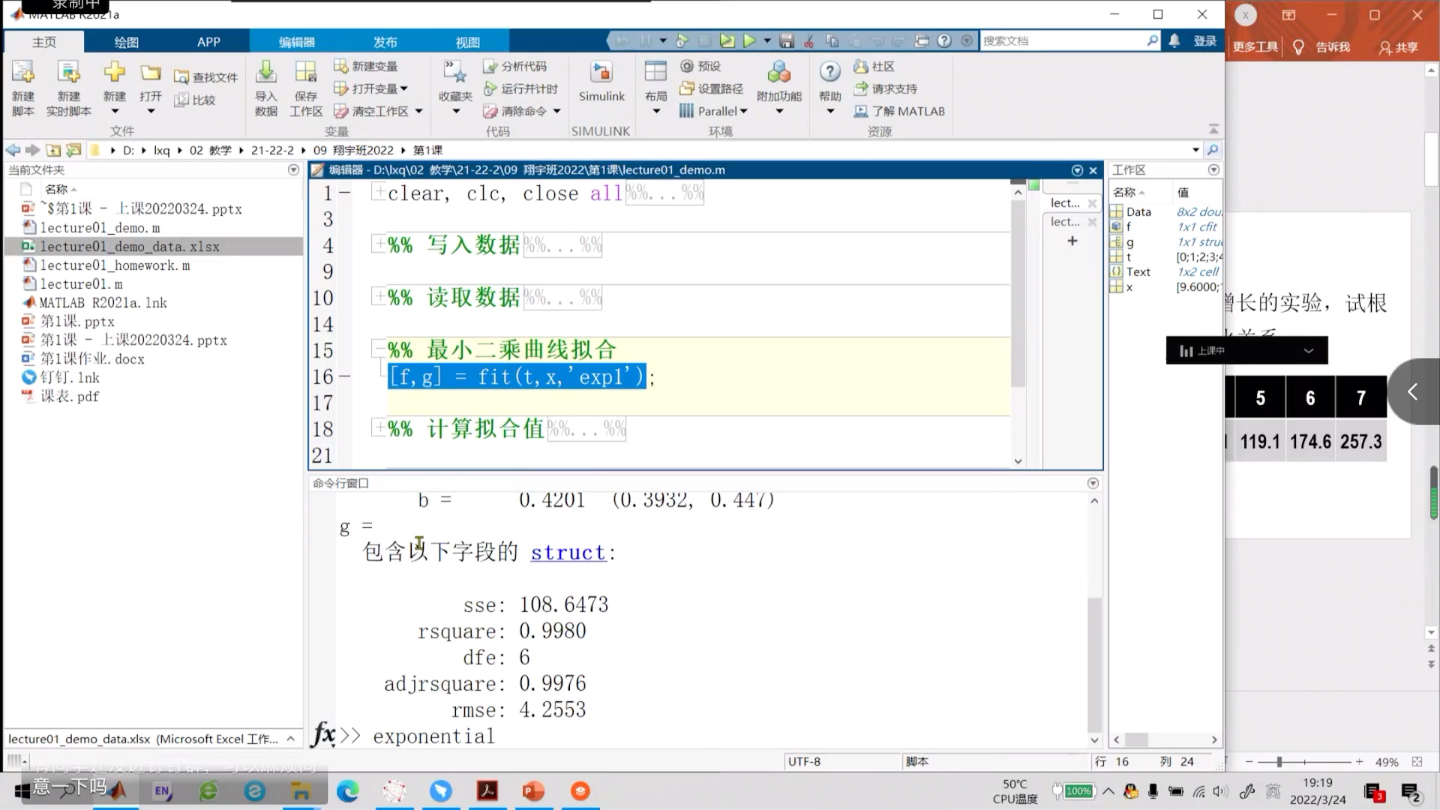
Task: Switch to the APP ribbon tab
Action: pos(208,41)
